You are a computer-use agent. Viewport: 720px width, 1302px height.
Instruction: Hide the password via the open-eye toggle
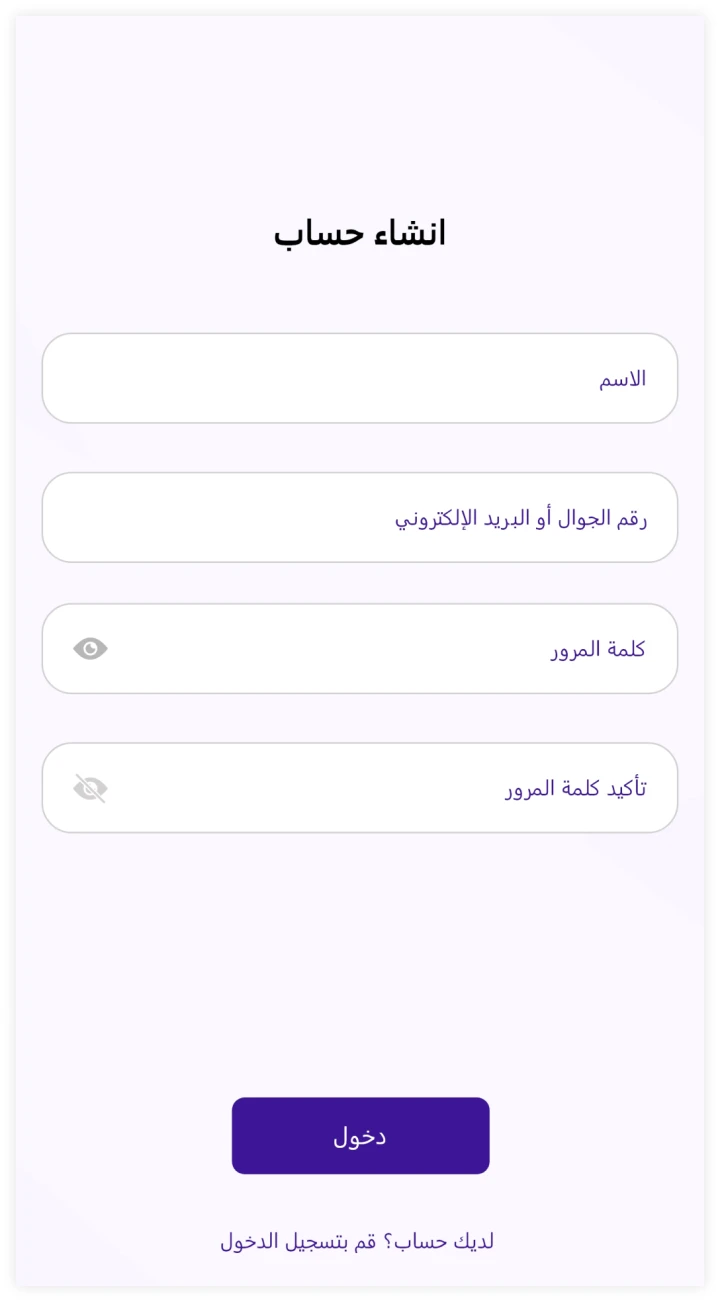pos(90,649)
